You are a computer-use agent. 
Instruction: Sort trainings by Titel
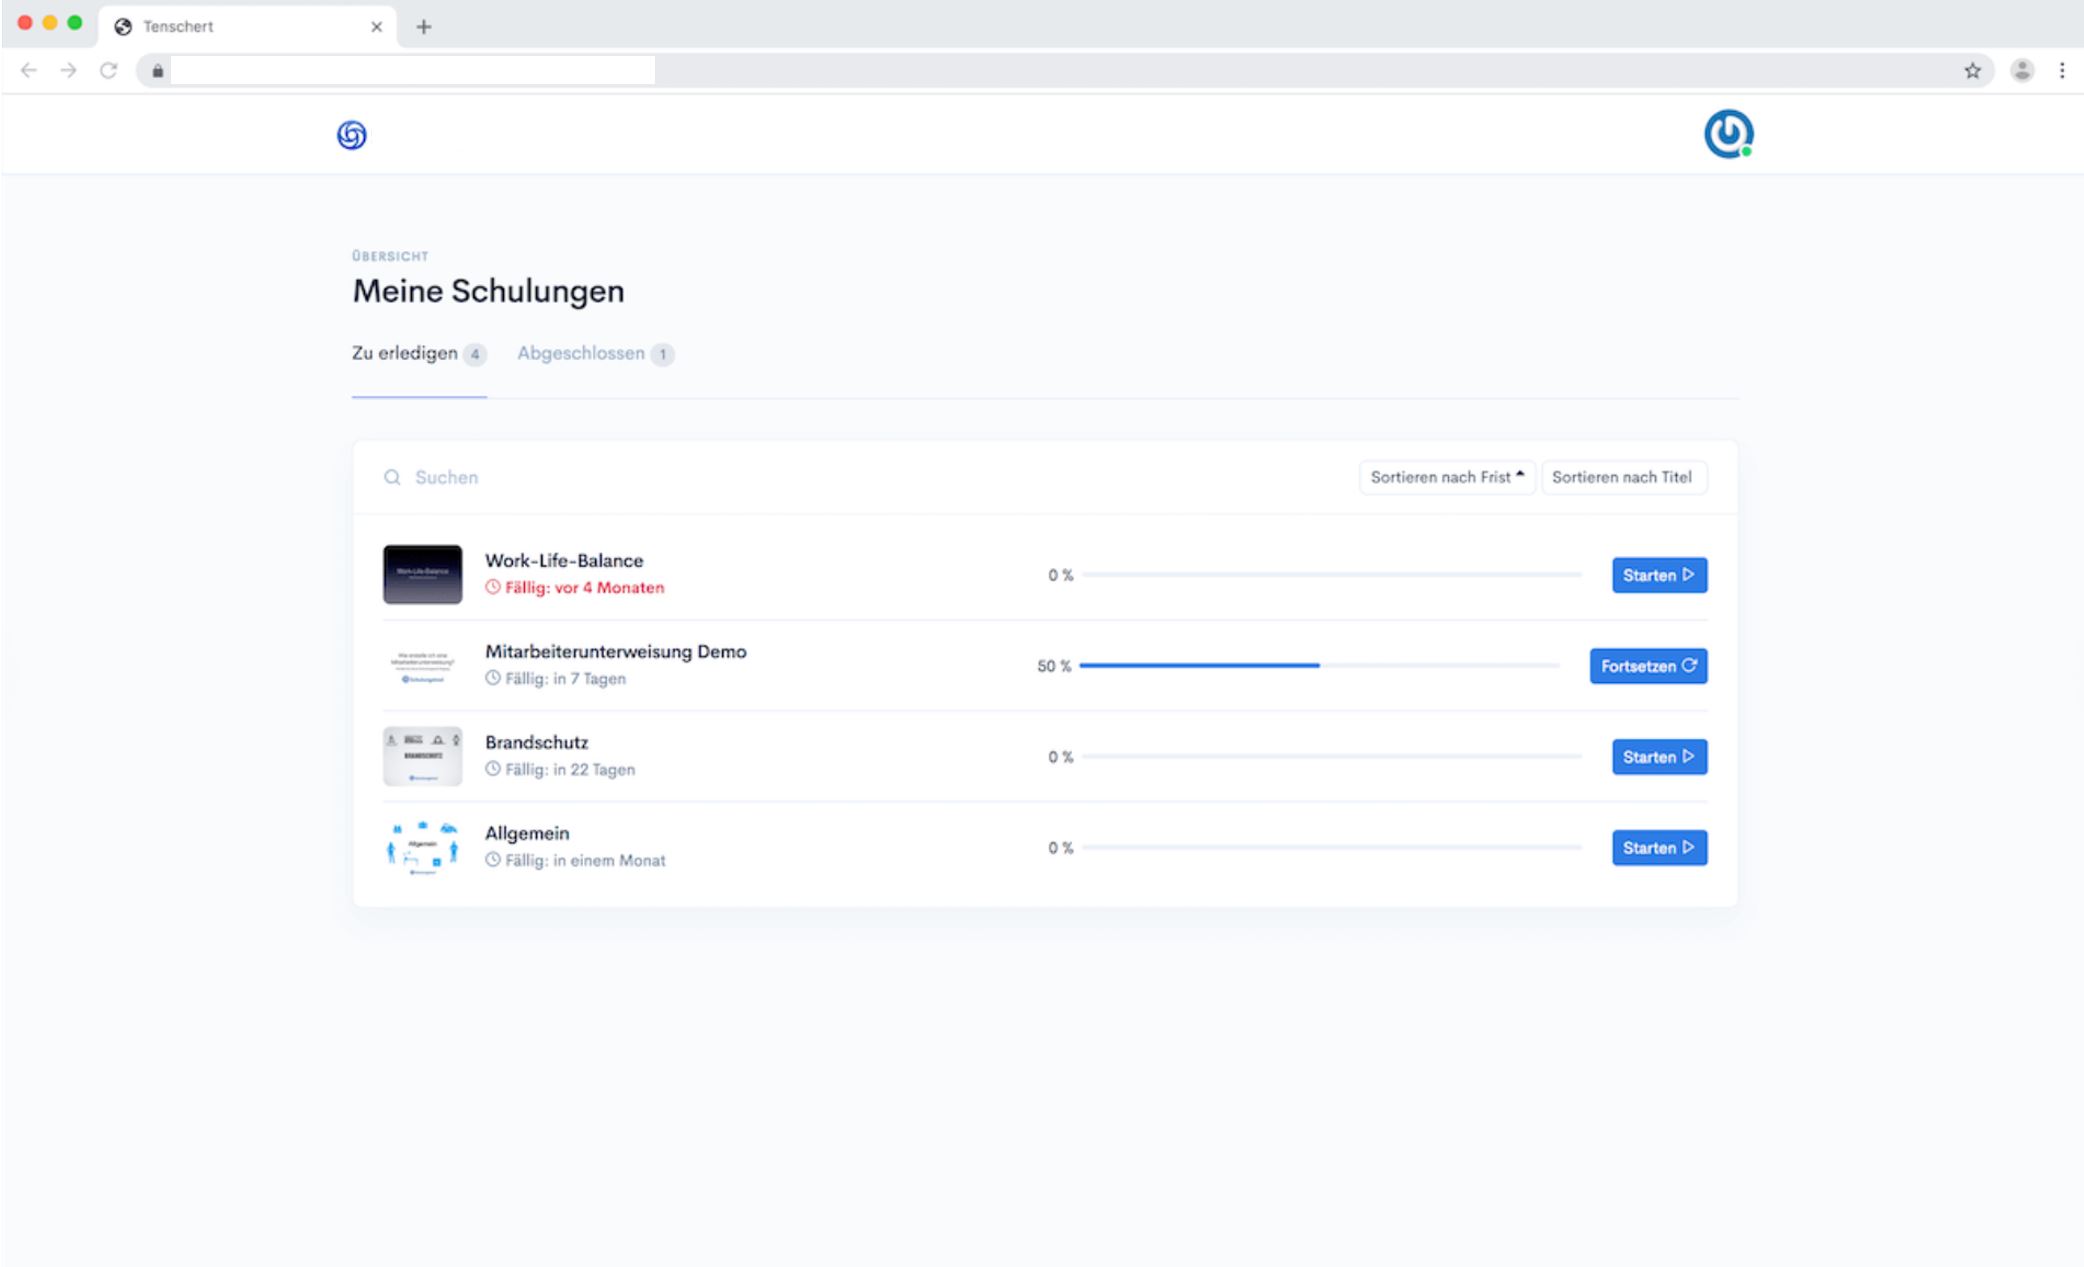pyautogui.click(x=1623, y=477)
